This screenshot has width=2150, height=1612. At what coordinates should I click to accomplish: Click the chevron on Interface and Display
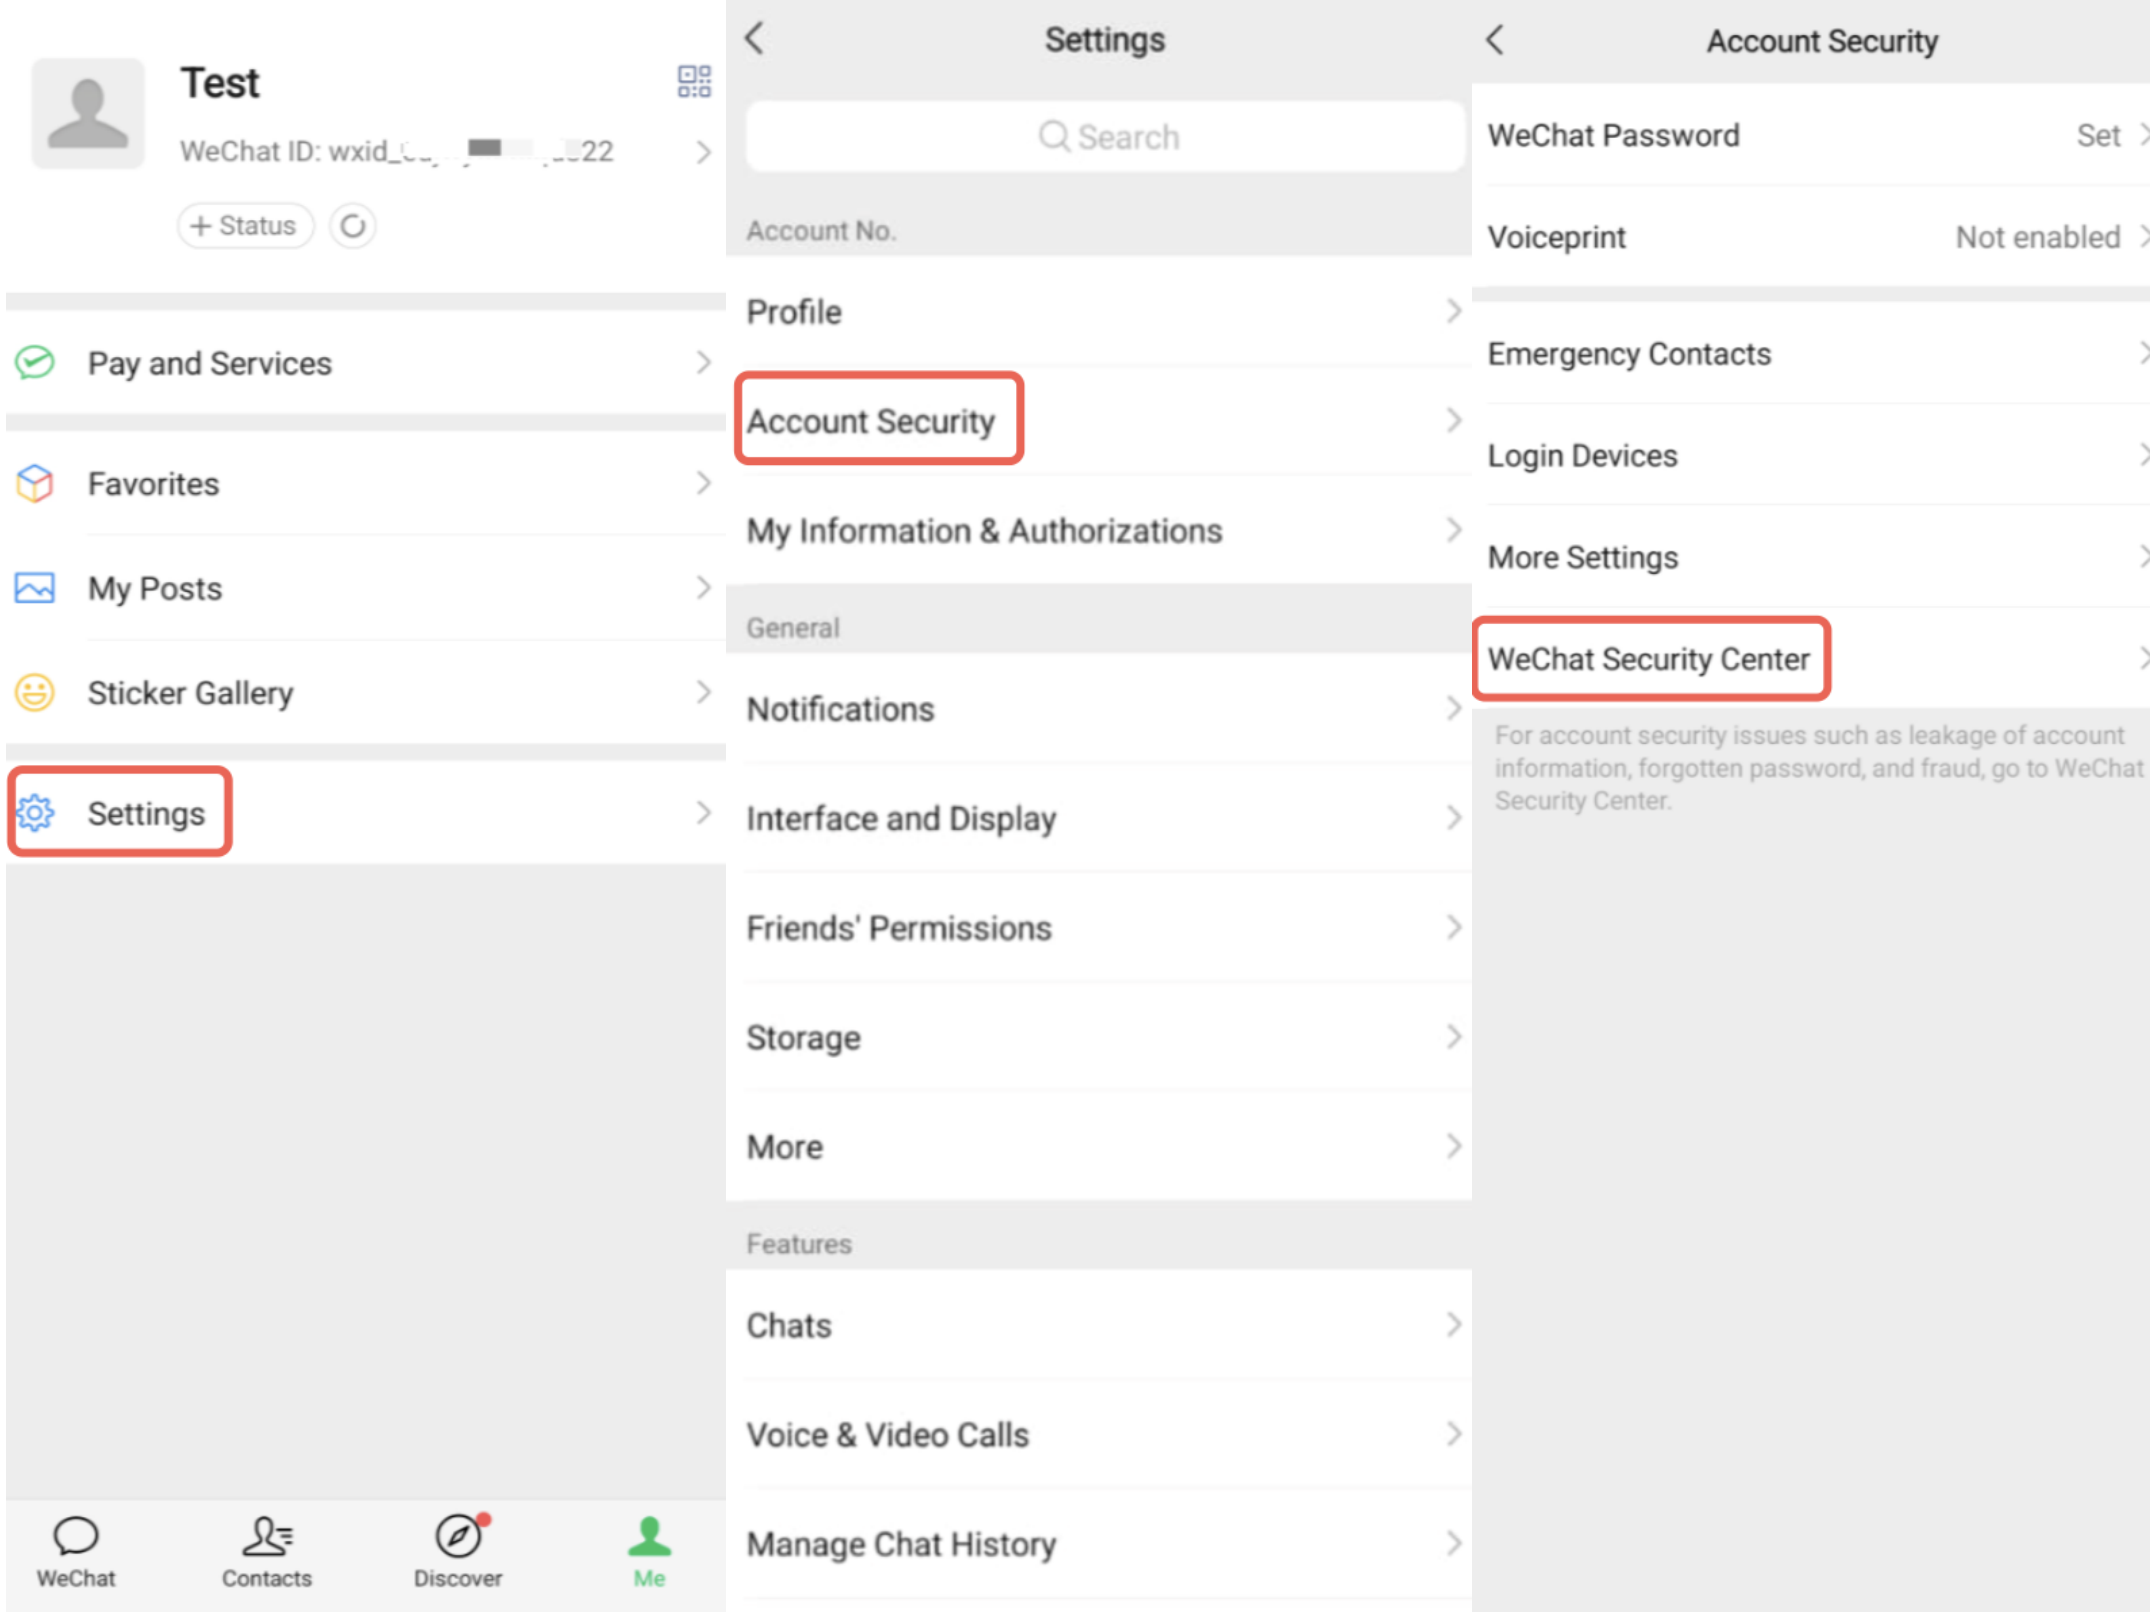(x=1454, y=818)
